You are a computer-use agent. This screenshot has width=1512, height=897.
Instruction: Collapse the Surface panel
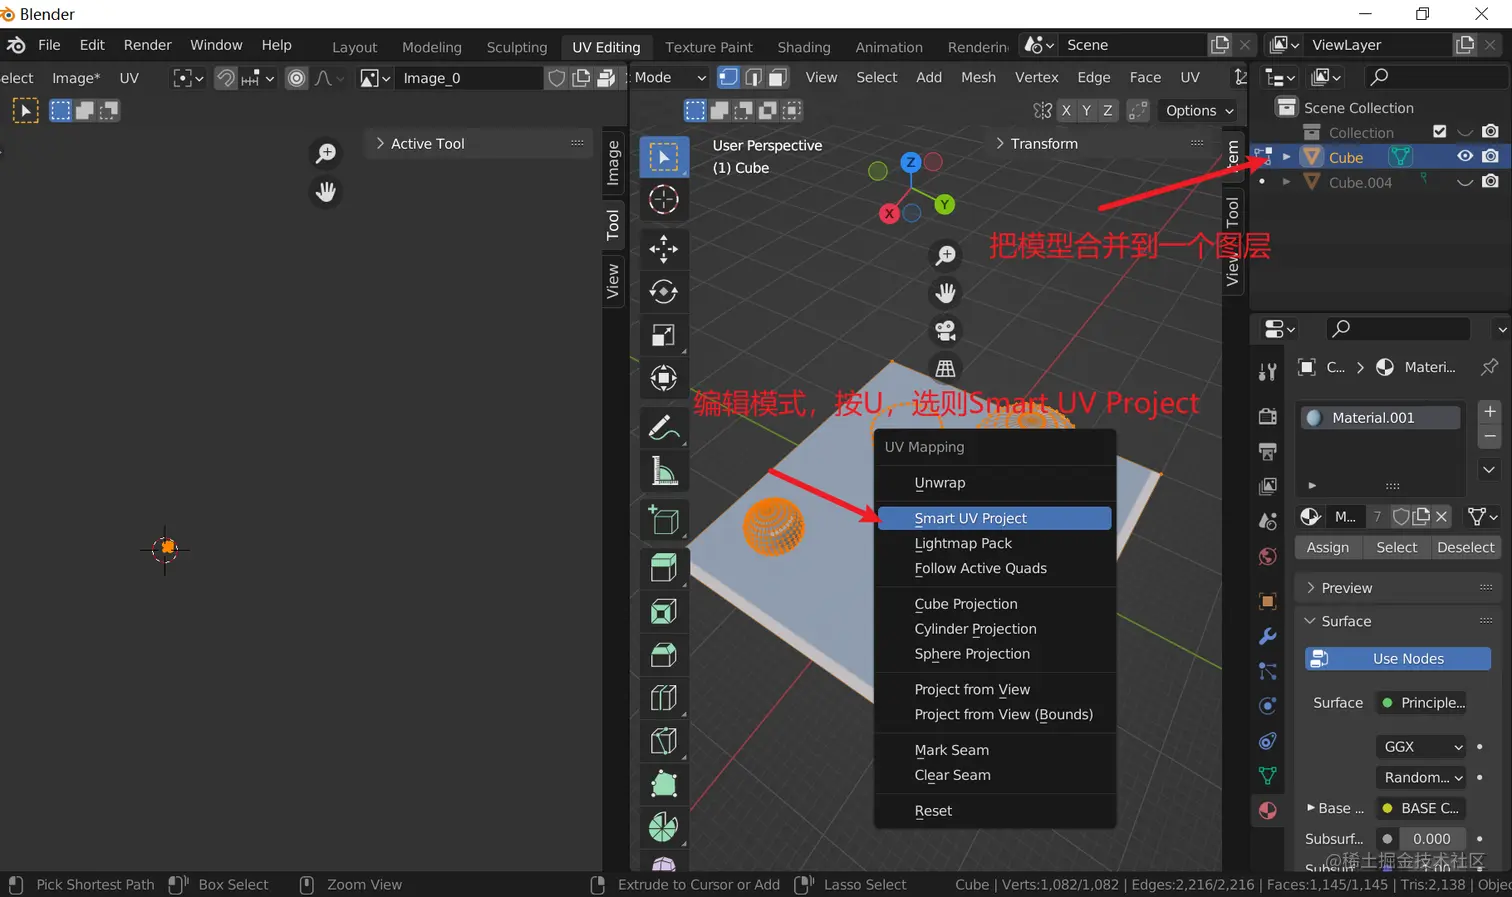1398,621
